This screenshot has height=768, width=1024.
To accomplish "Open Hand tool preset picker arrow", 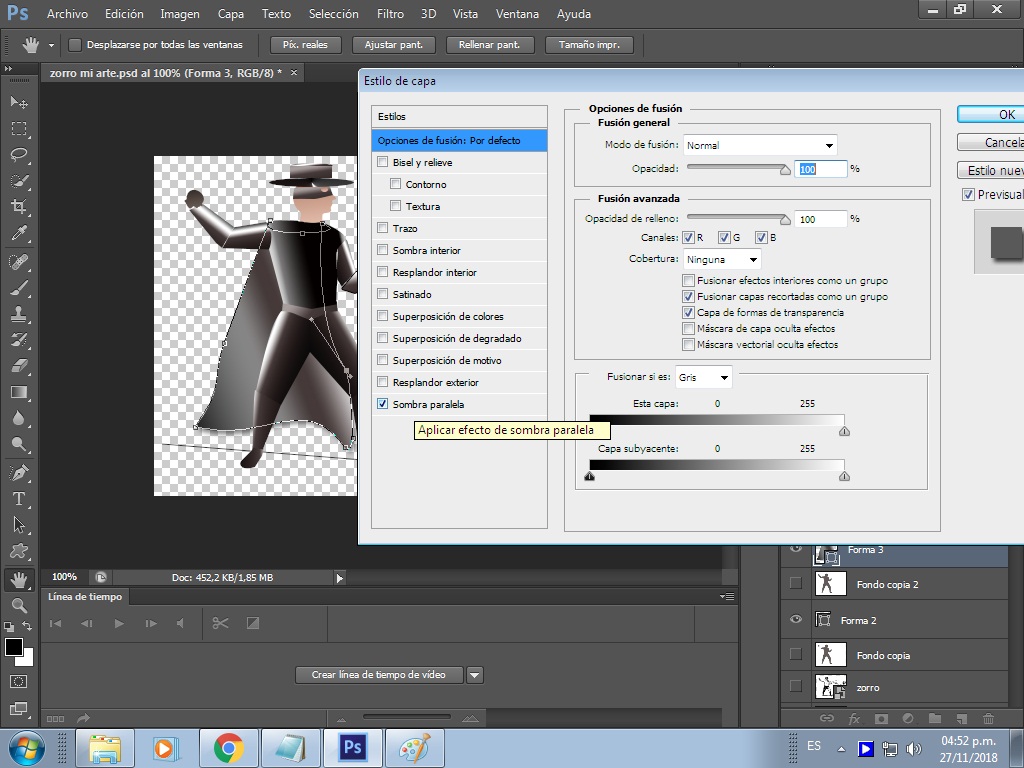I will pos(51,45).
